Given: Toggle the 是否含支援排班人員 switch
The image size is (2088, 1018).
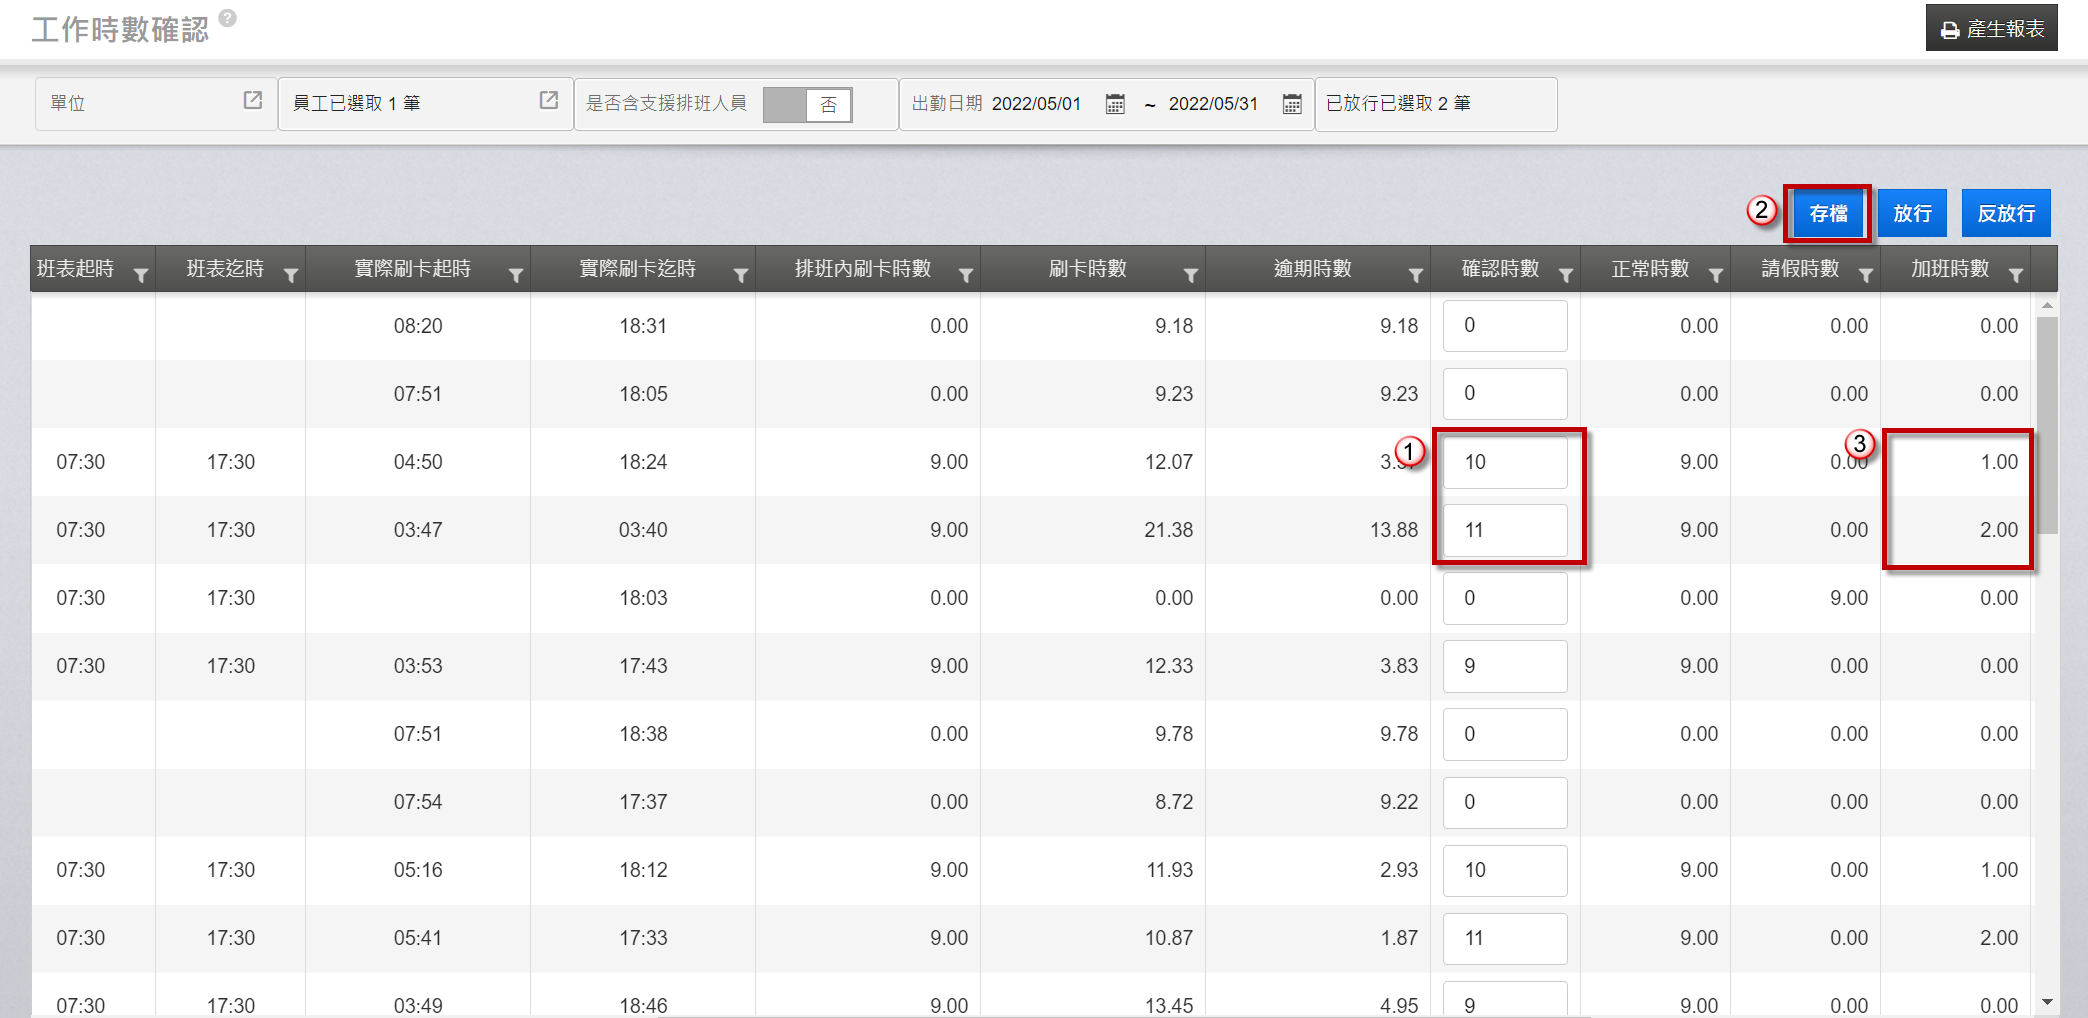Looking at the screenshot, I should click(807, 105).
